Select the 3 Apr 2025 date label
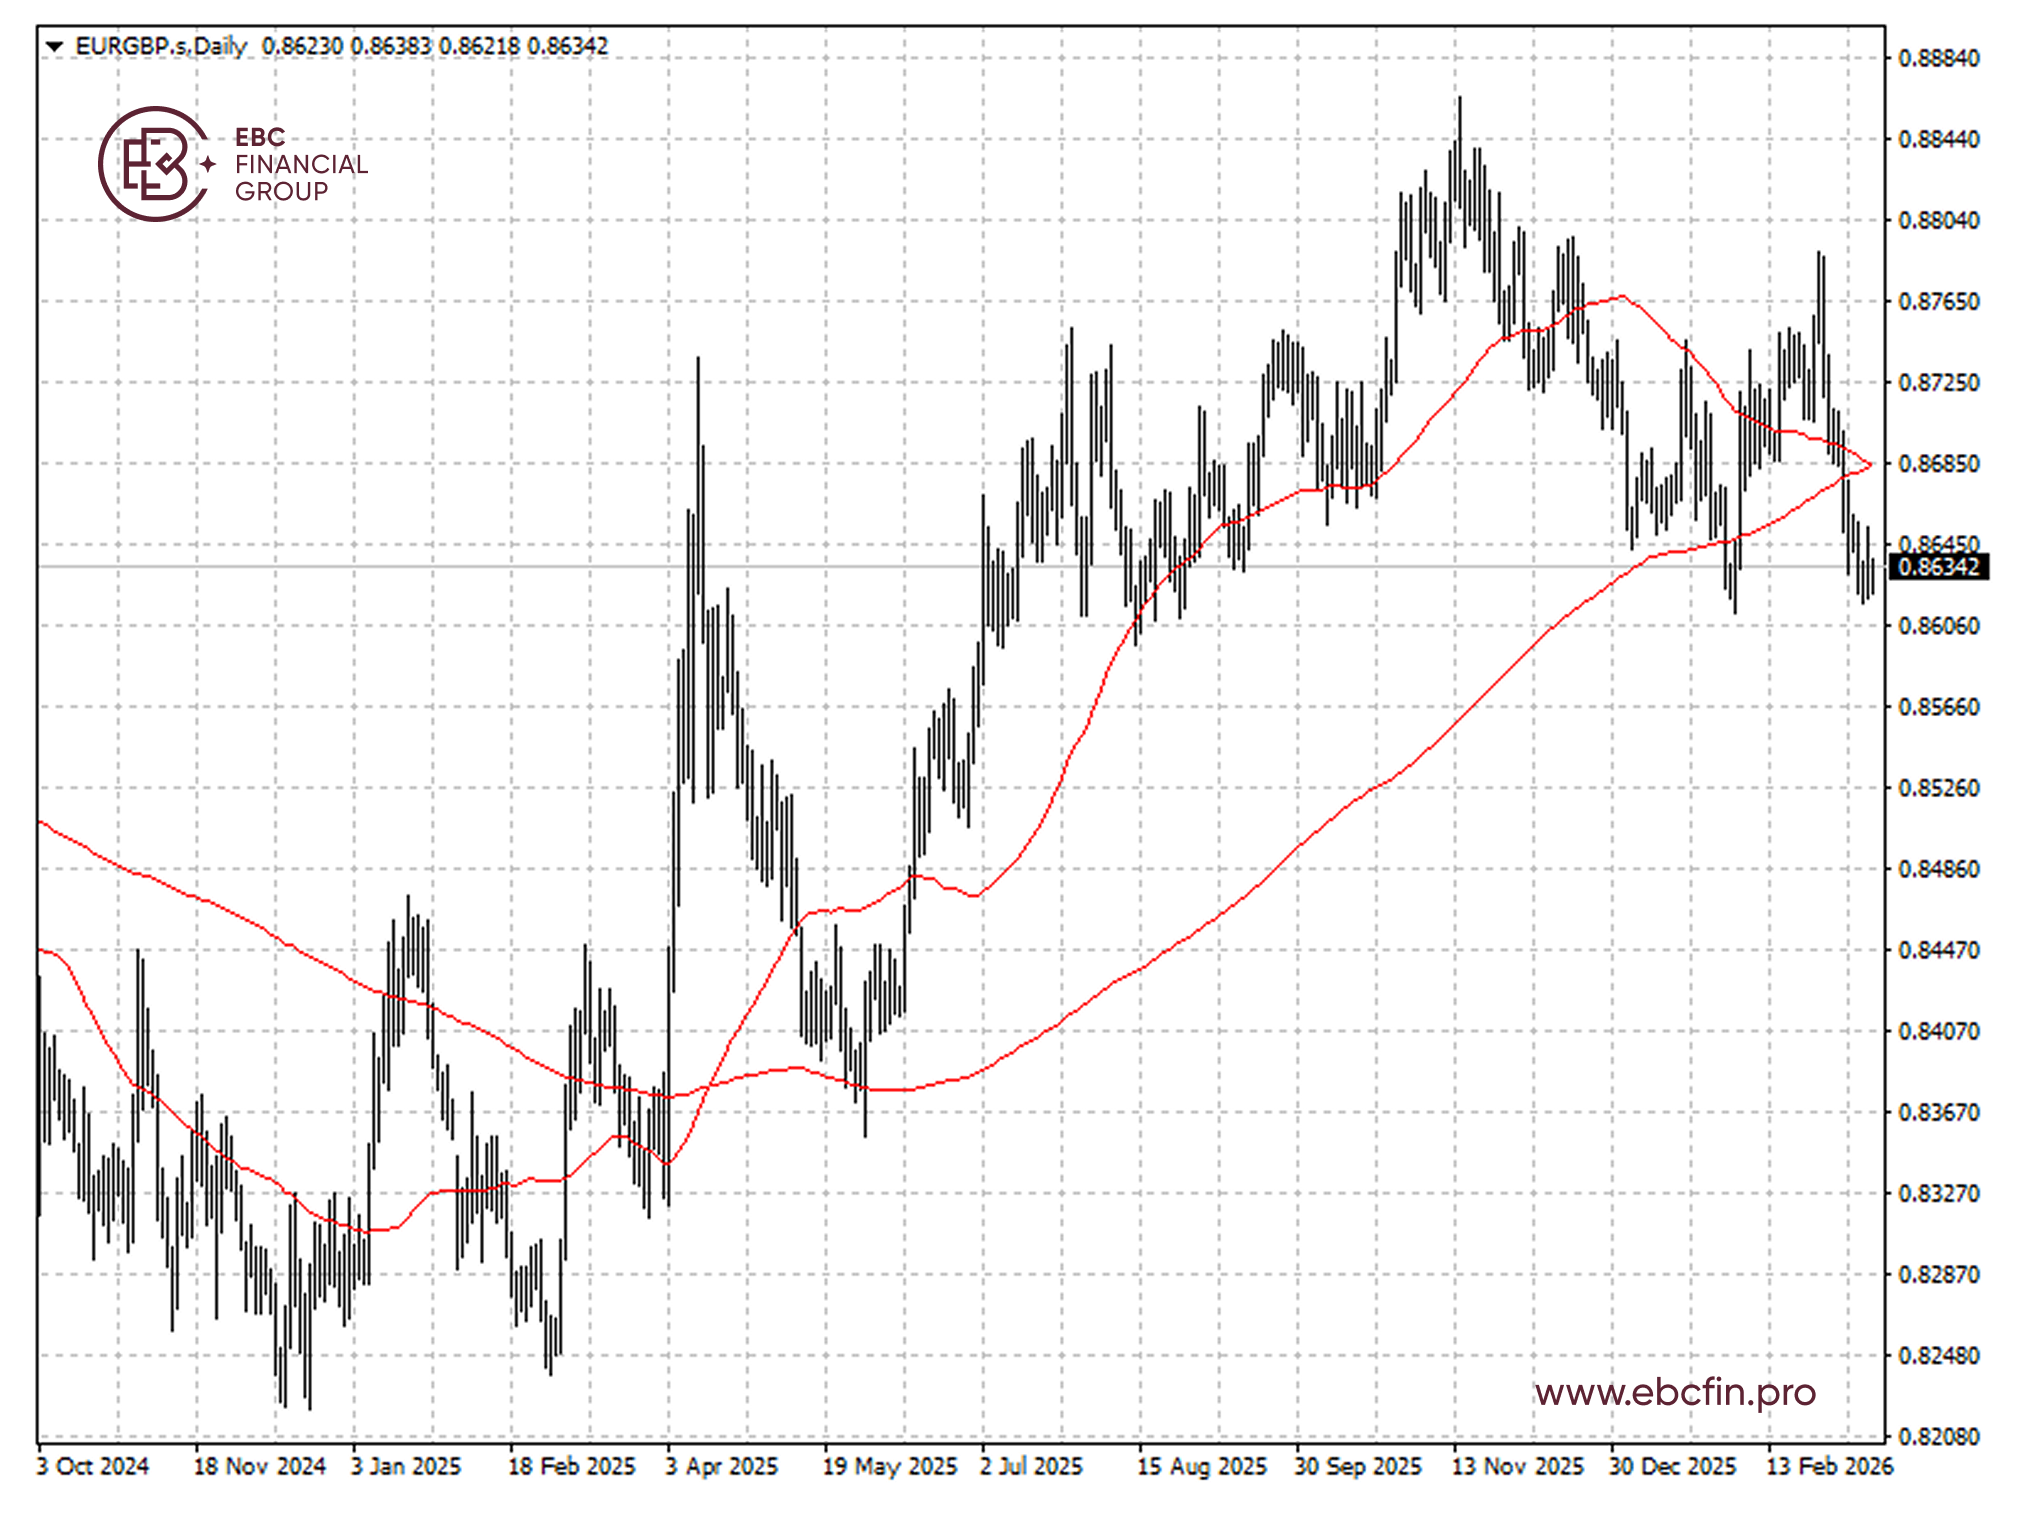2028x1514 pixels. coord(721,1466)
